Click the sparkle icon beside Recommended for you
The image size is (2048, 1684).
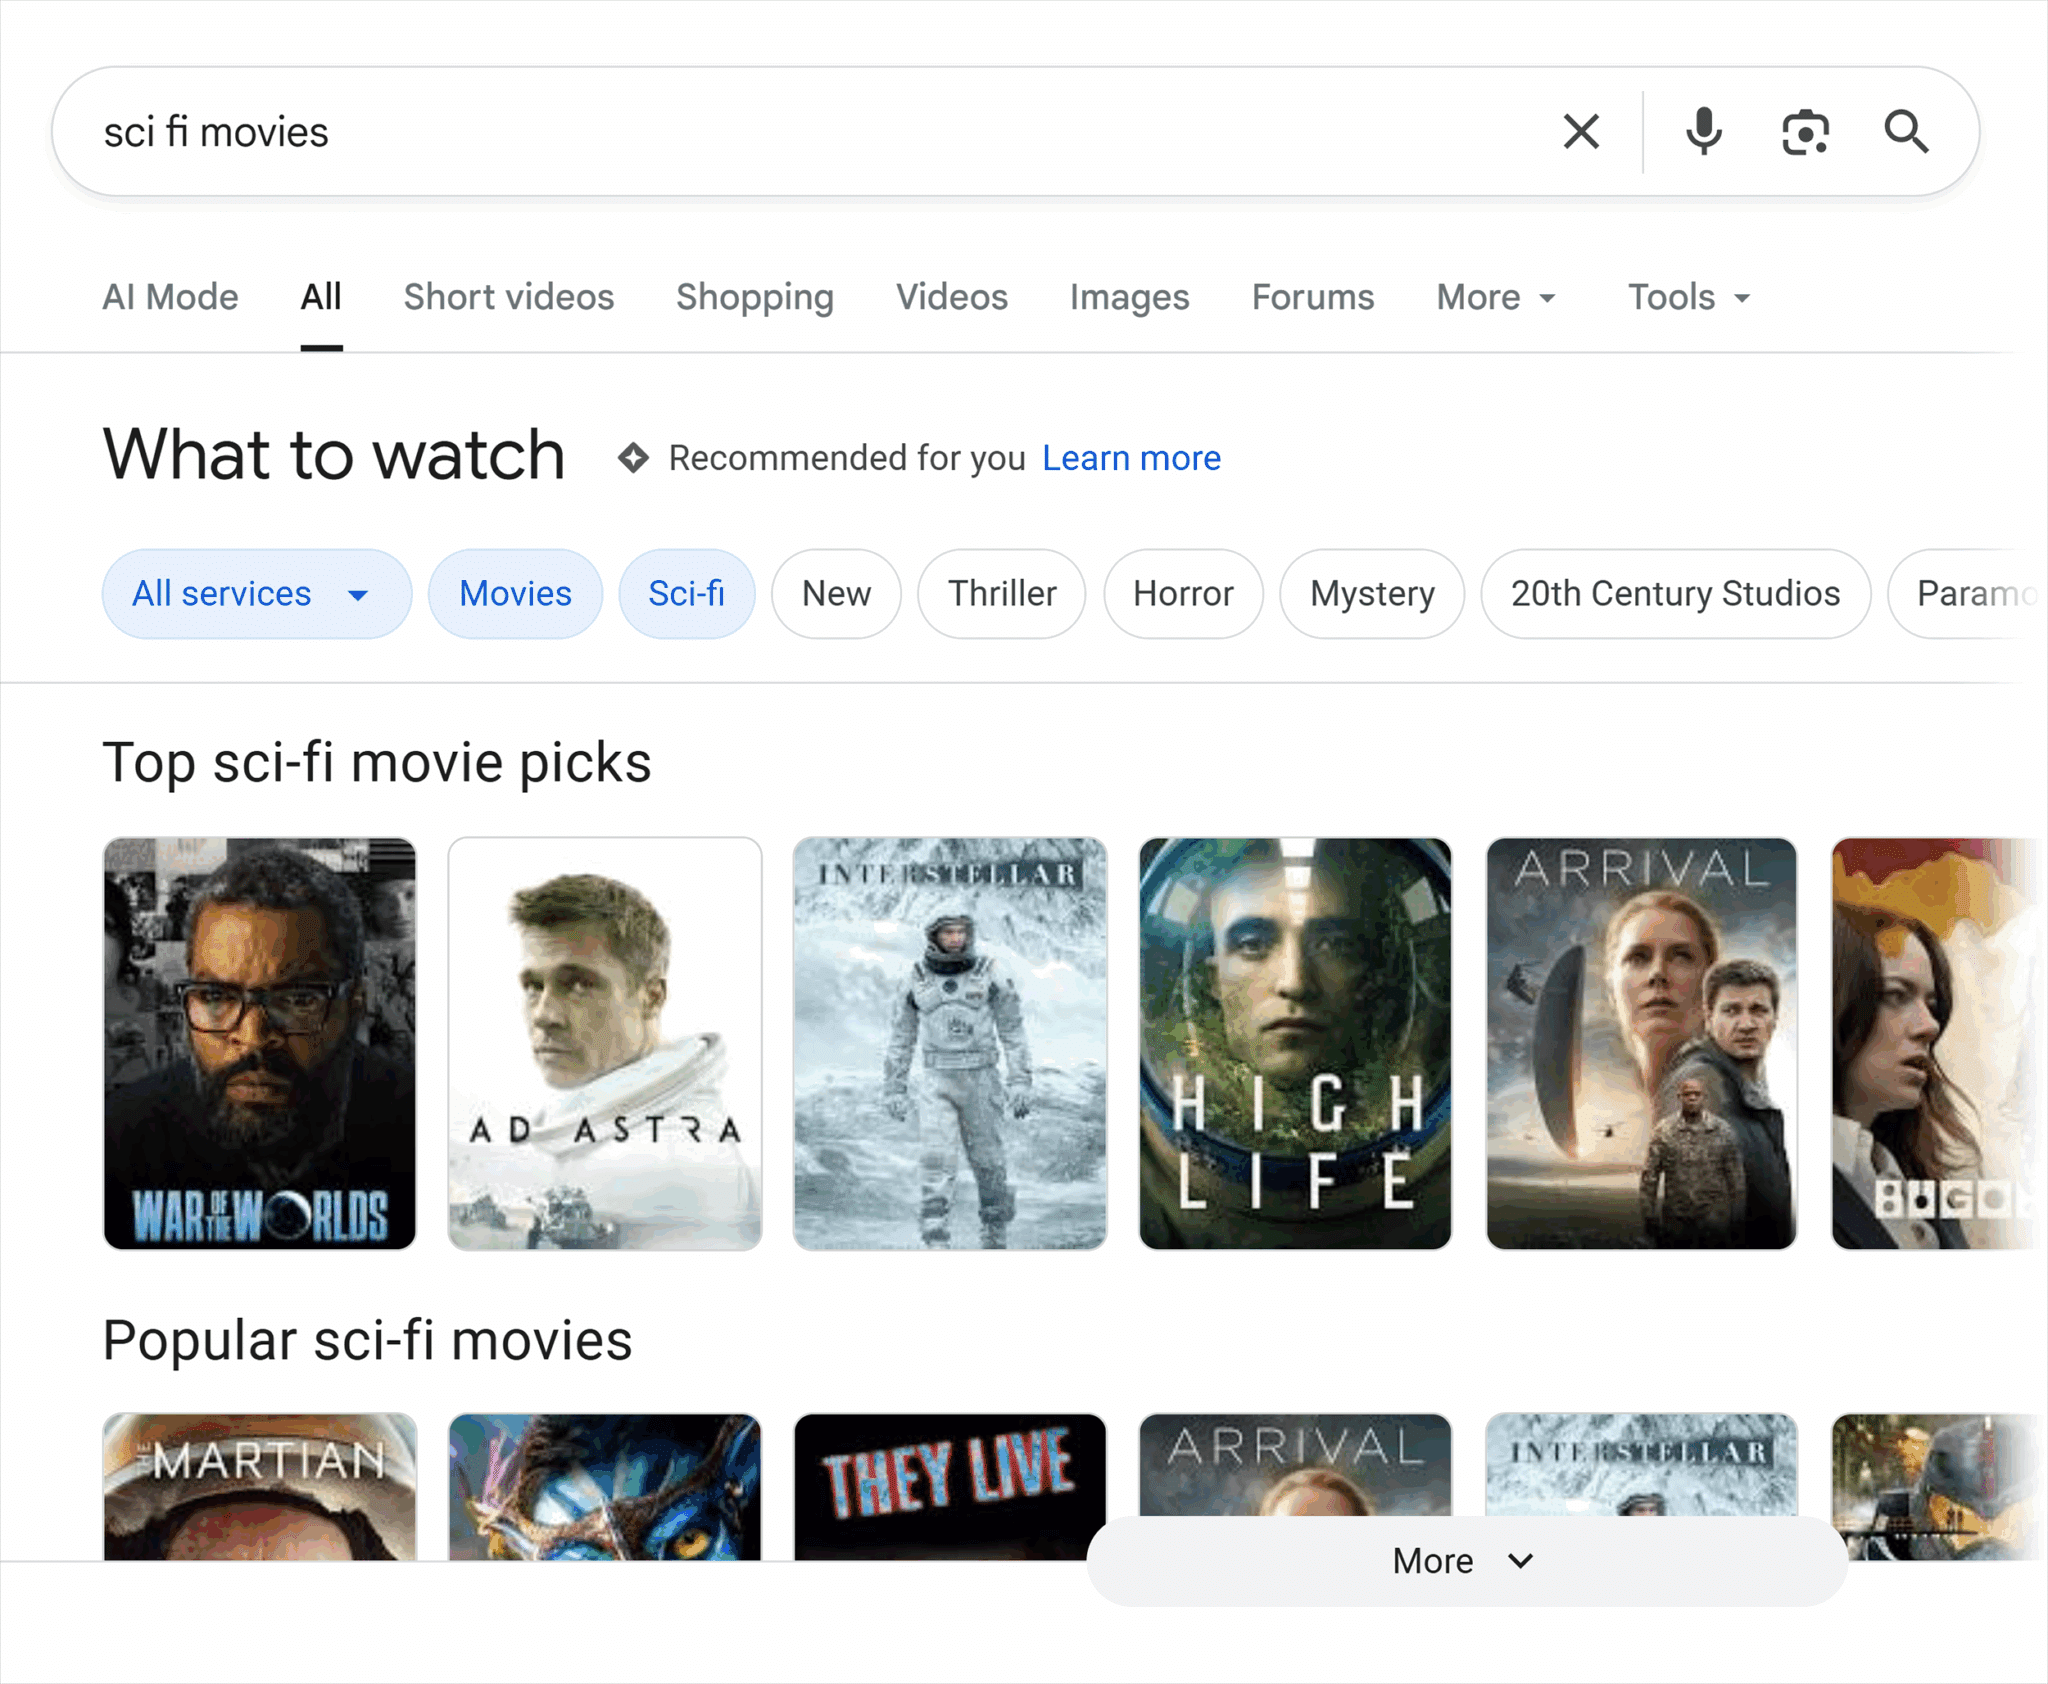click(x=633, y=458)
